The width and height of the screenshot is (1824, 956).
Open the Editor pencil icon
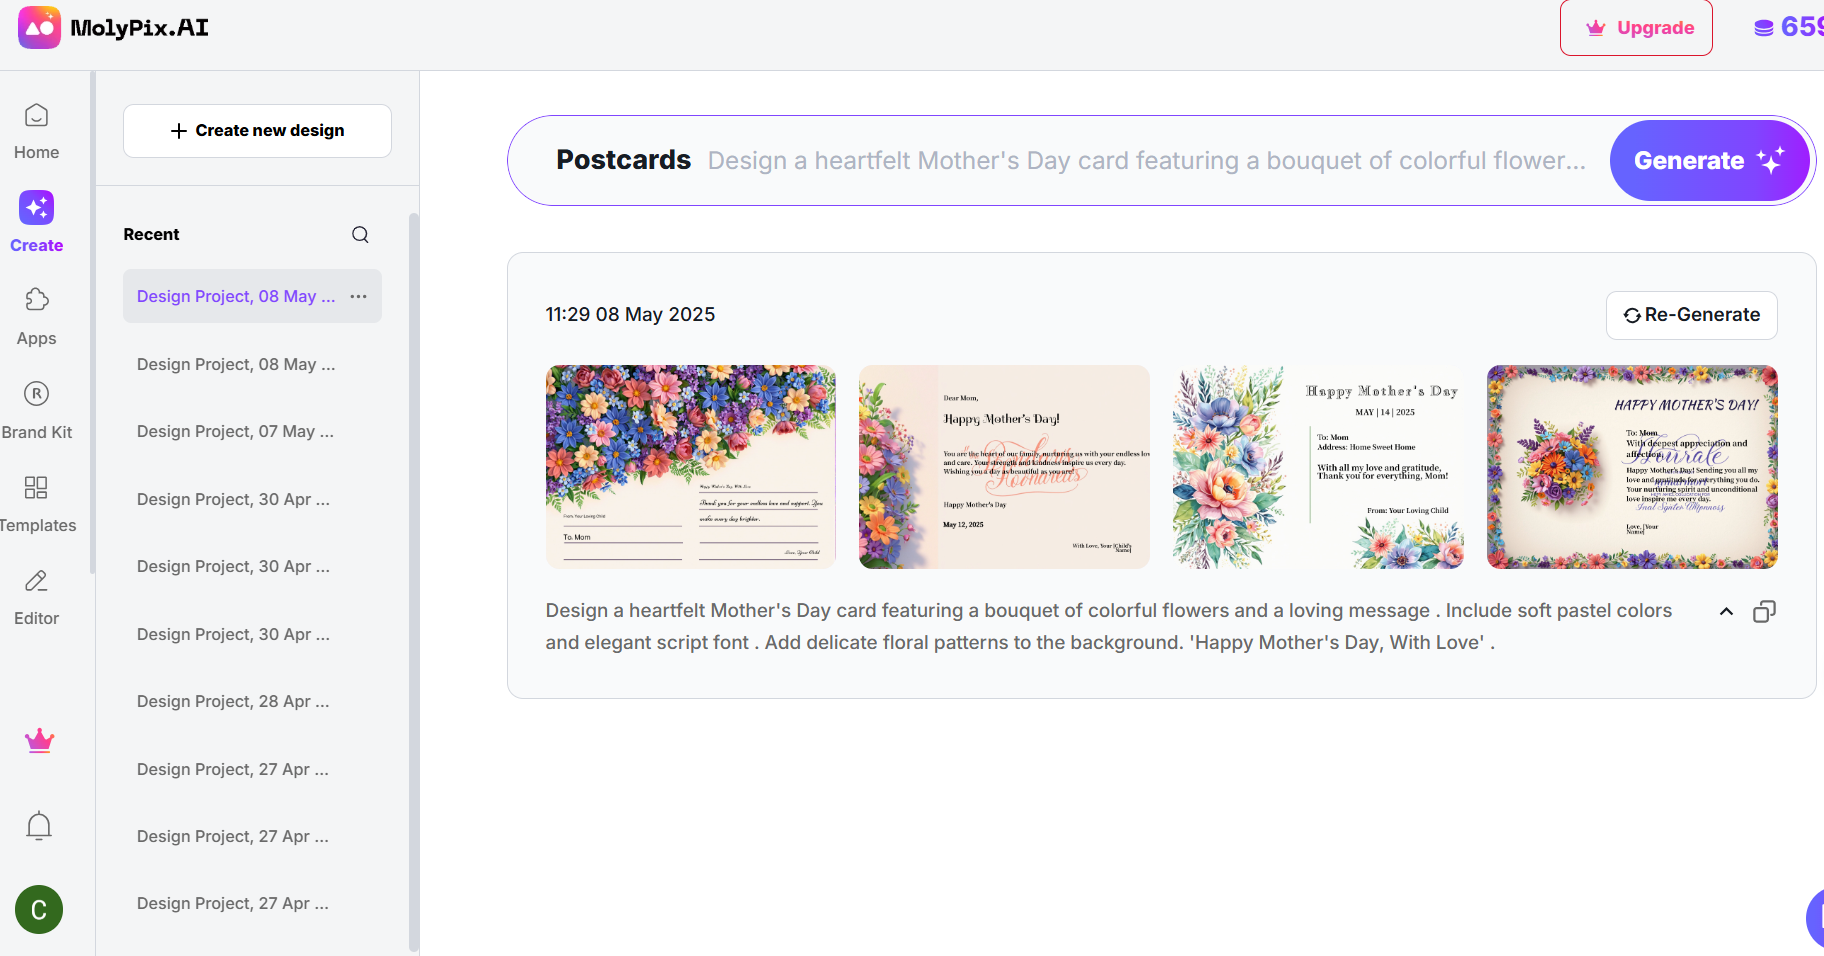(37, 581)
